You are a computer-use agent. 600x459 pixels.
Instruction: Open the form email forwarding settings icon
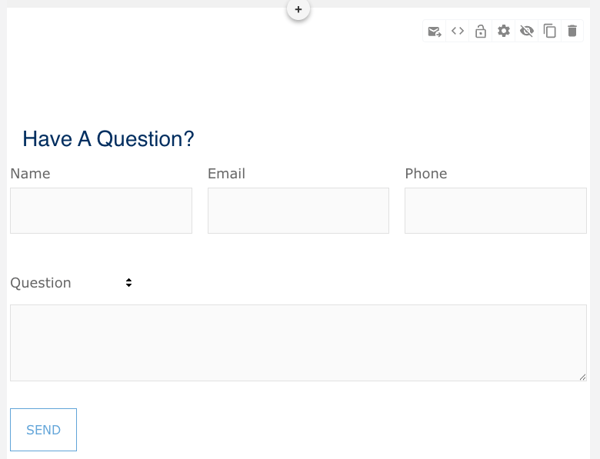(x=434, y=31)
